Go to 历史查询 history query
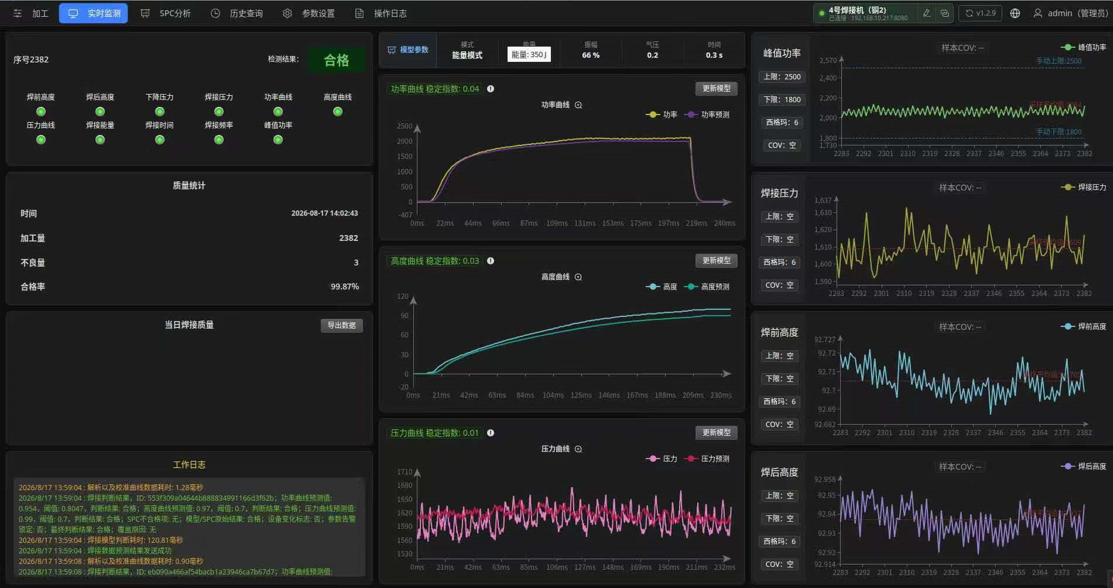This screenshot has width=1113, height=588. click(236, 13)
